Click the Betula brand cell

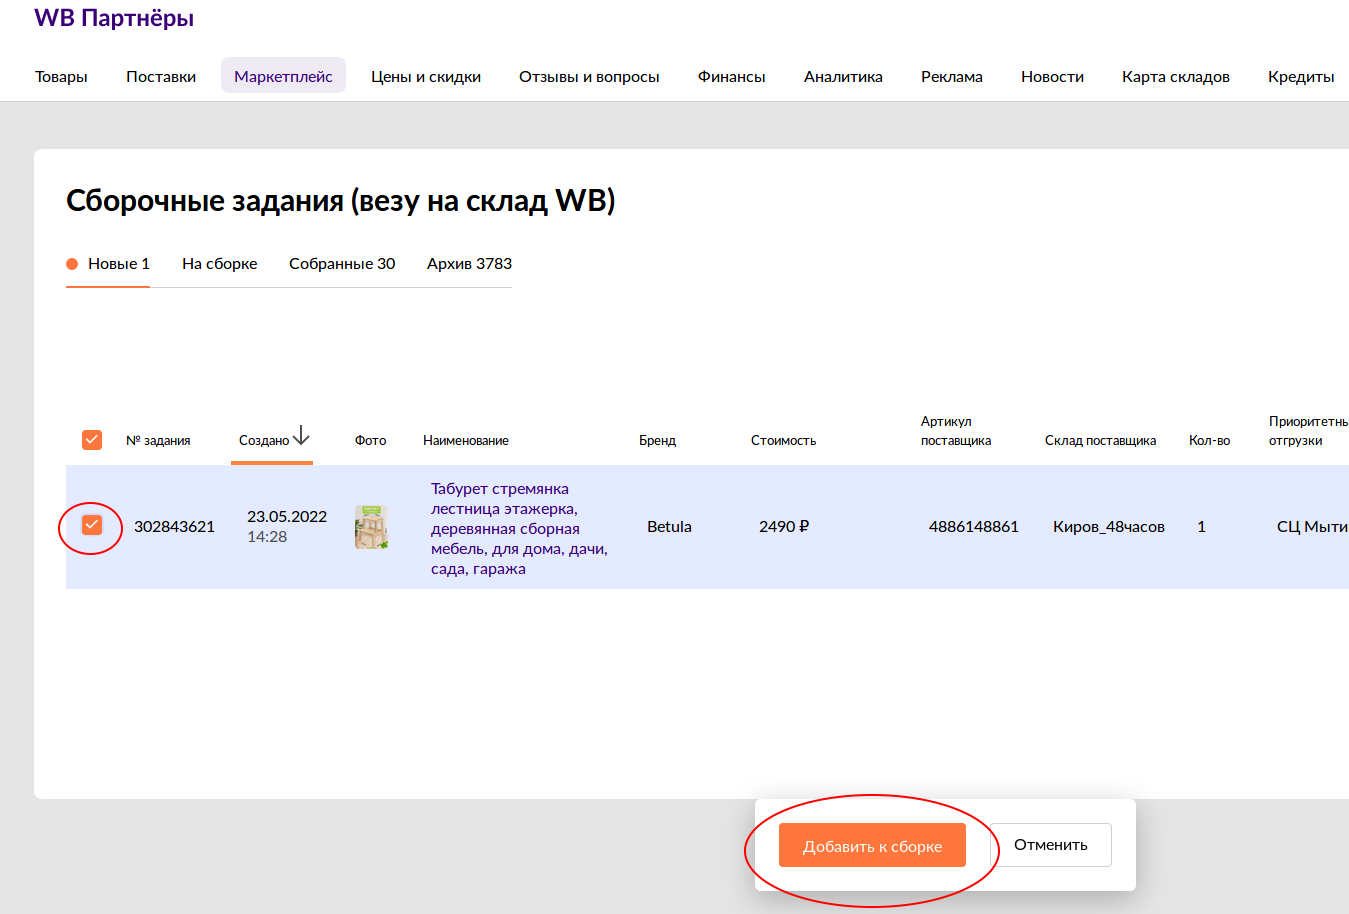tap(669, 527)
